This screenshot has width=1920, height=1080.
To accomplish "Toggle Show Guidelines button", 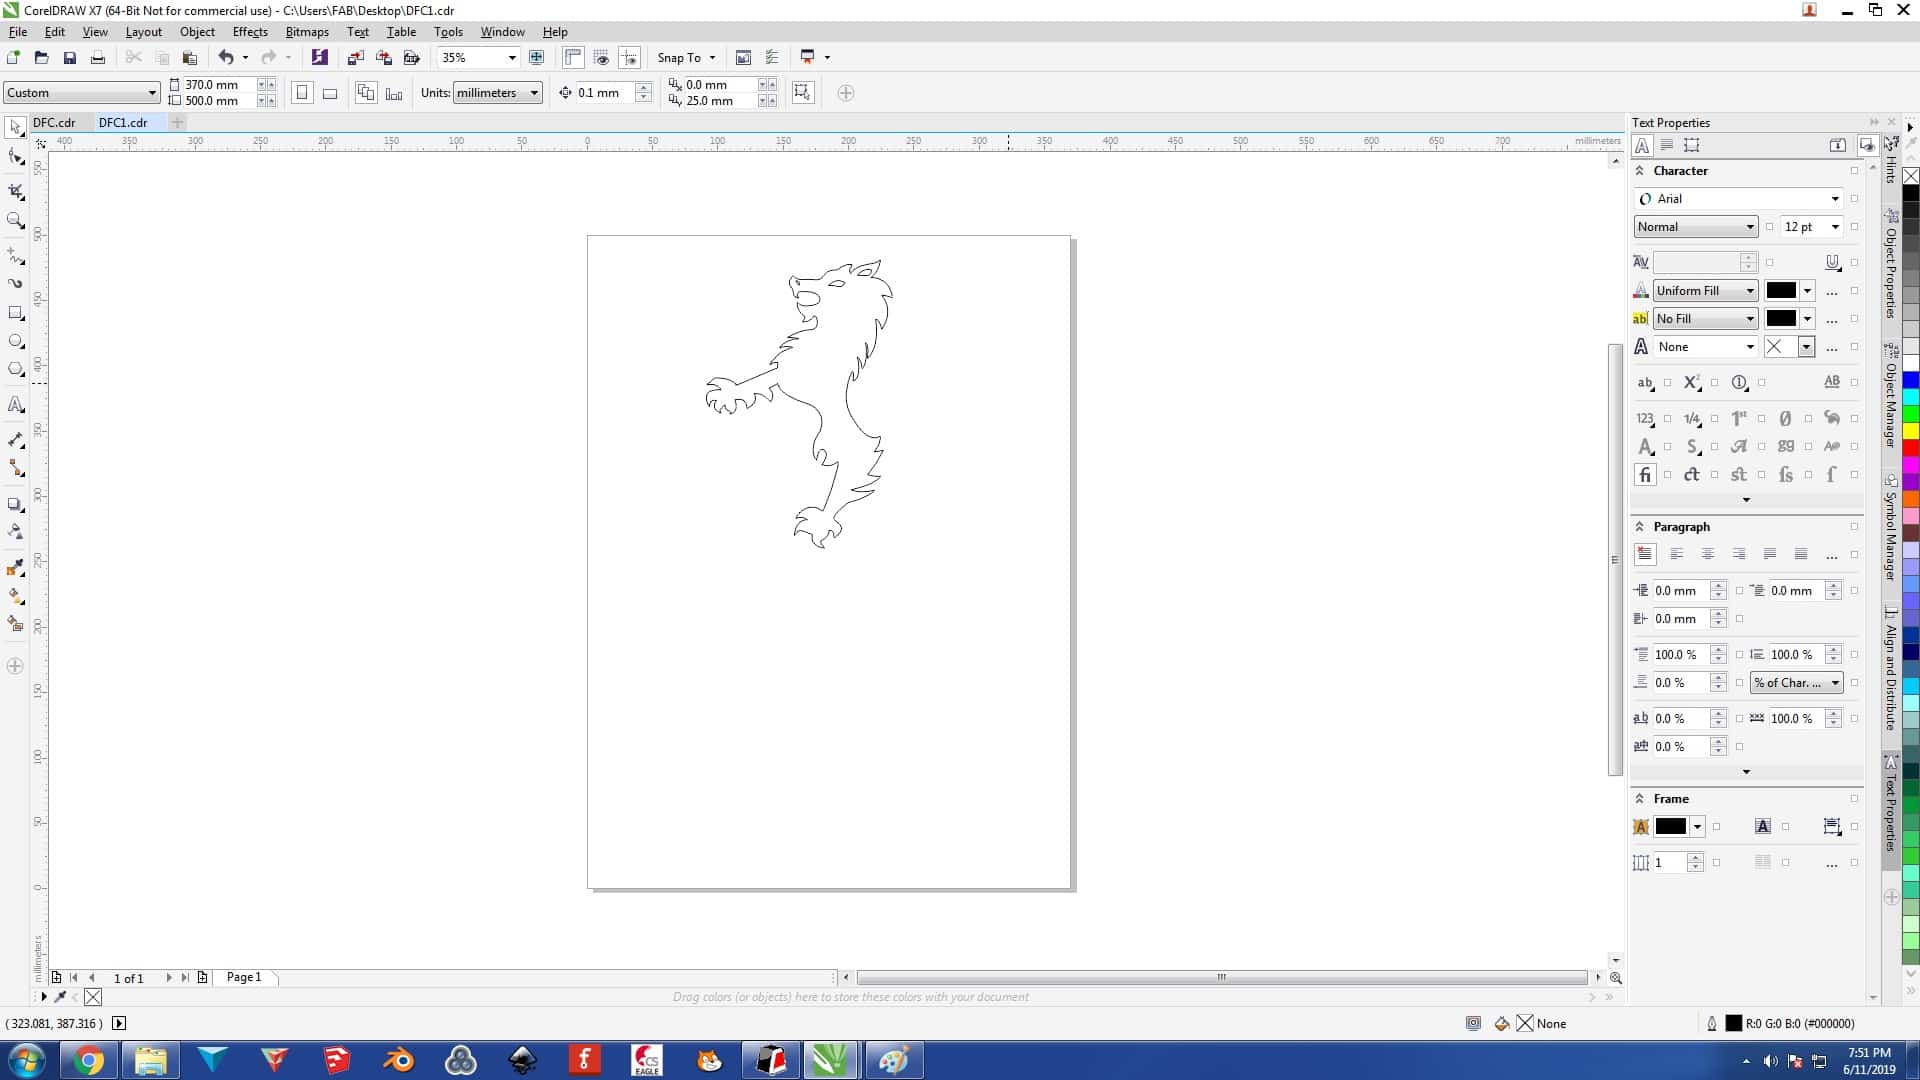I will (x=629, y=58).
